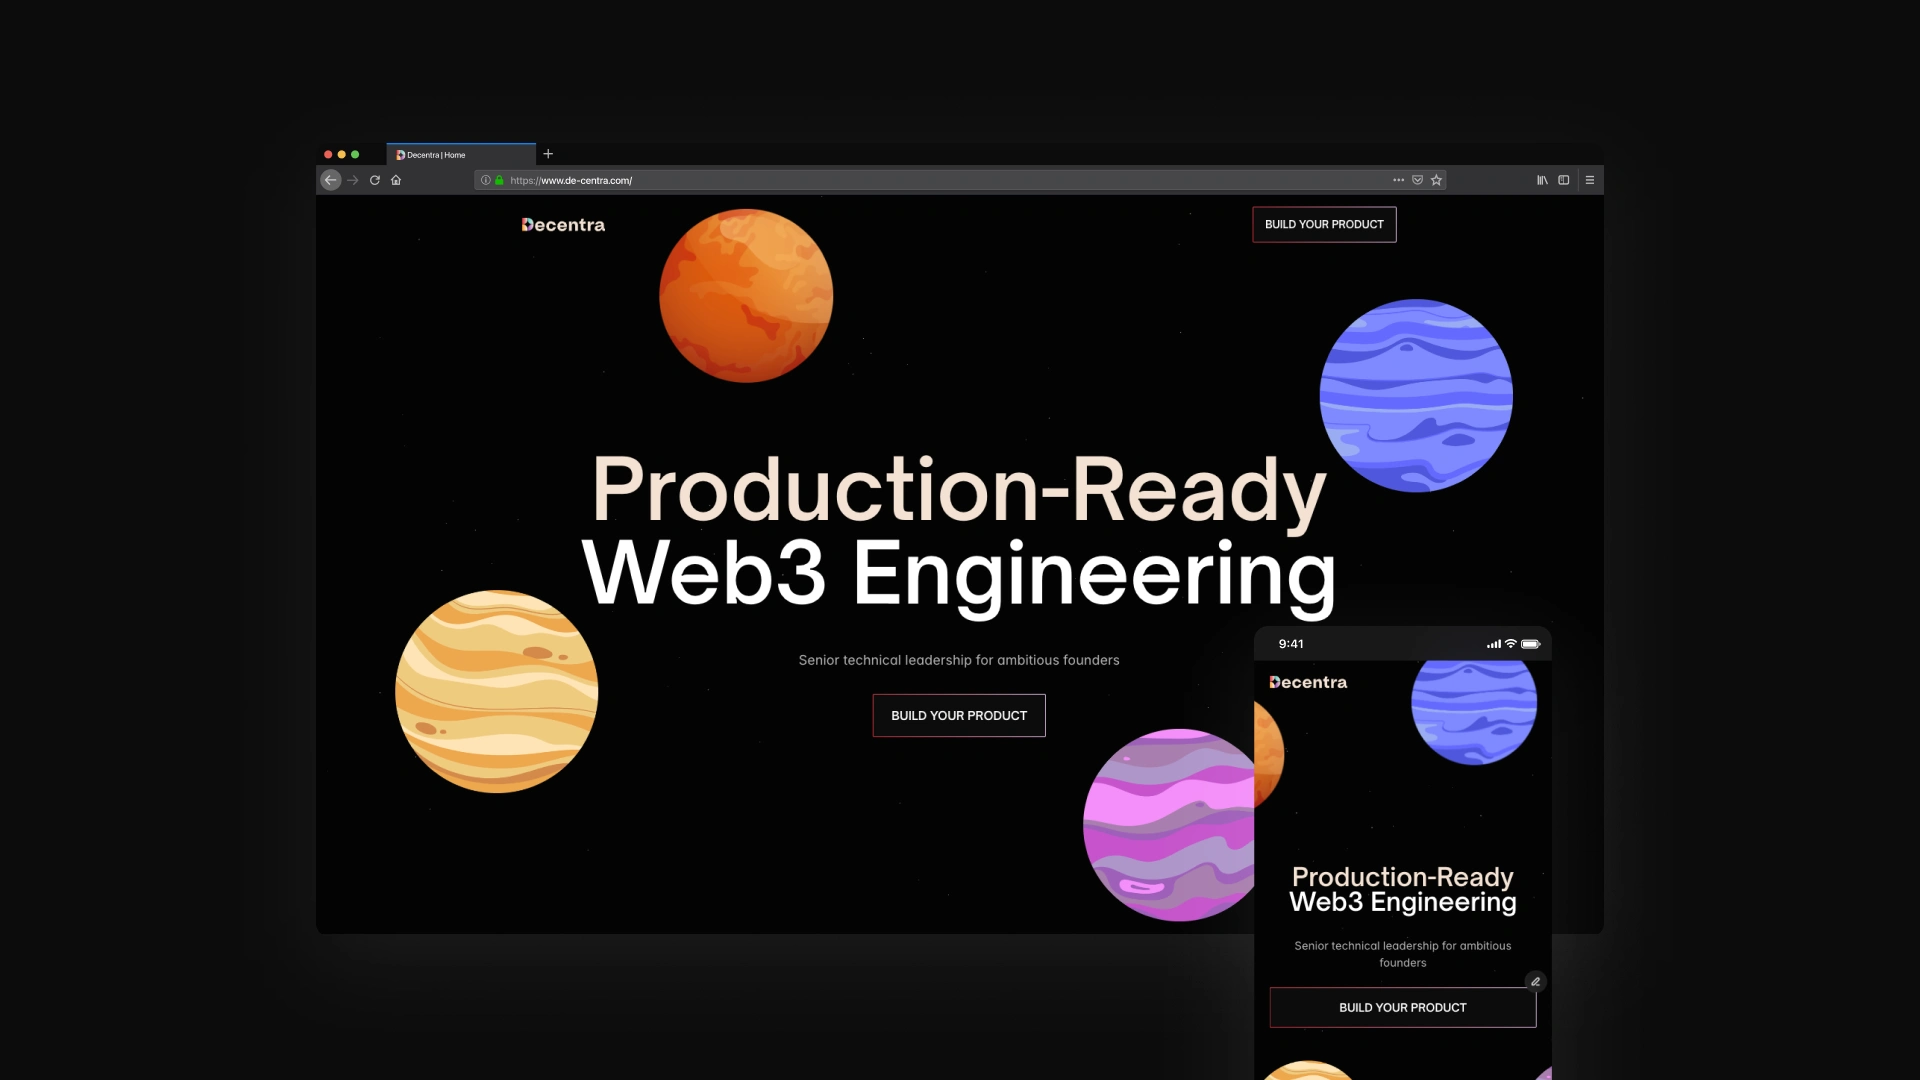Click the green padlock security icon
The image size is (1920, 1080).
pyautogui.click(x=499, y=180)
